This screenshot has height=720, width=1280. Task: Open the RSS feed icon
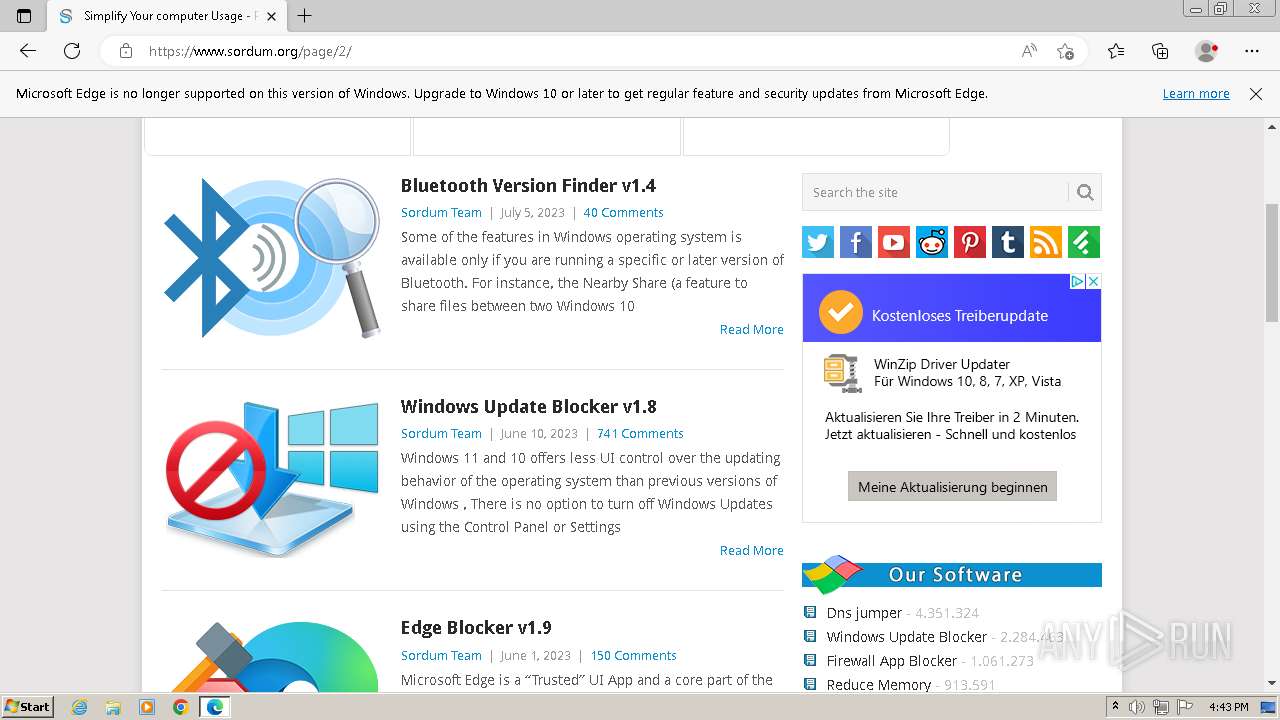pos(1046,242)
